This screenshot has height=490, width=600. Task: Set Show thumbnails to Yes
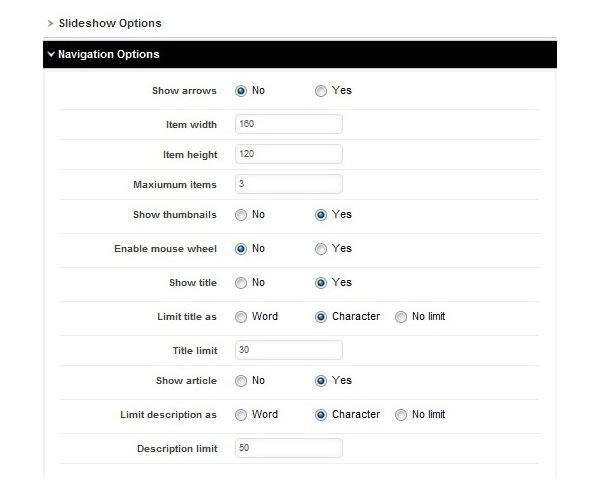pos(321,215)
